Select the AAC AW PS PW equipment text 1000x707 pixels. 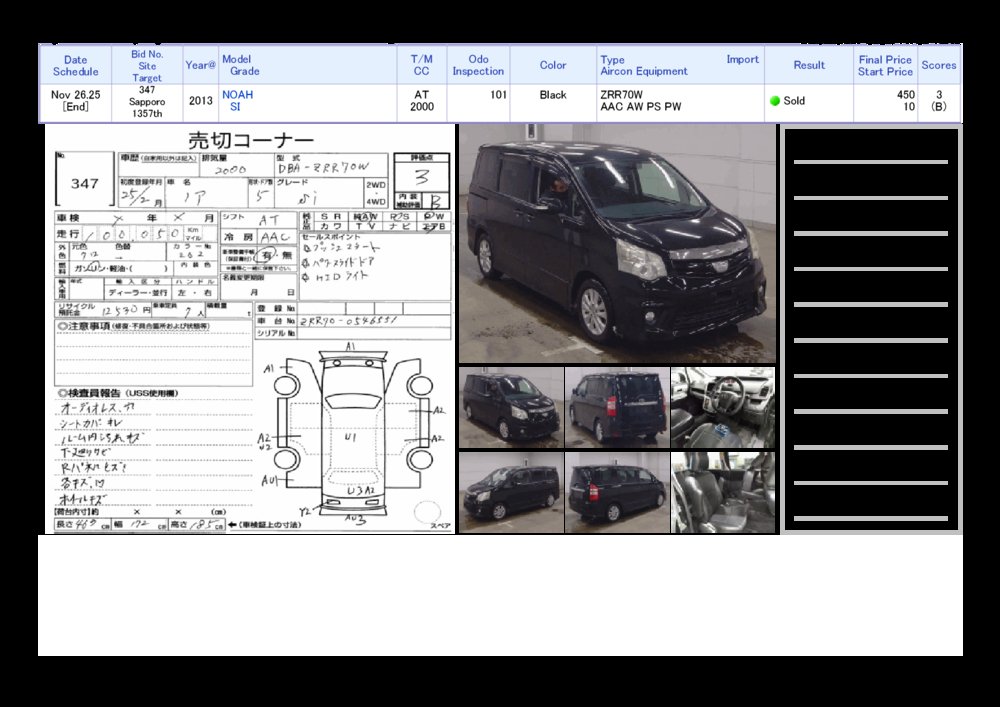(x=640, y=106)
